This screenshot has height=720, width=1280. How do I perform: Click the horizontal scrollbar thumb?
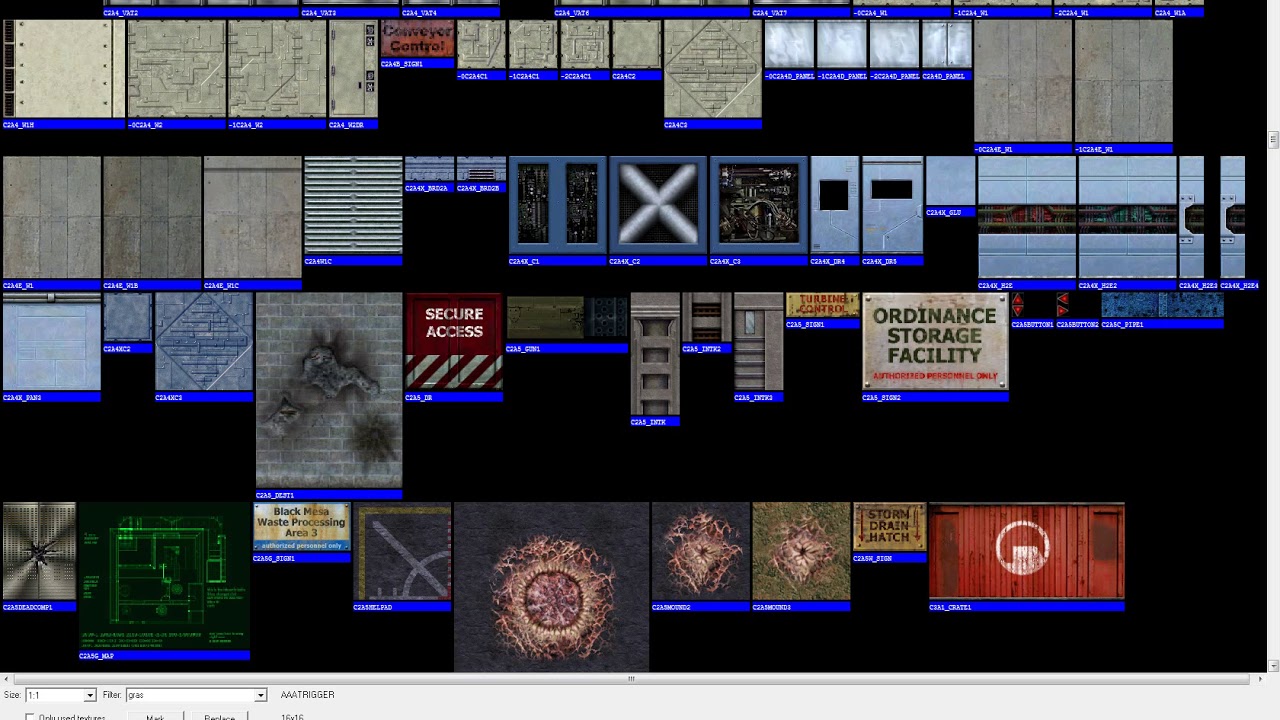click(631, 679)
